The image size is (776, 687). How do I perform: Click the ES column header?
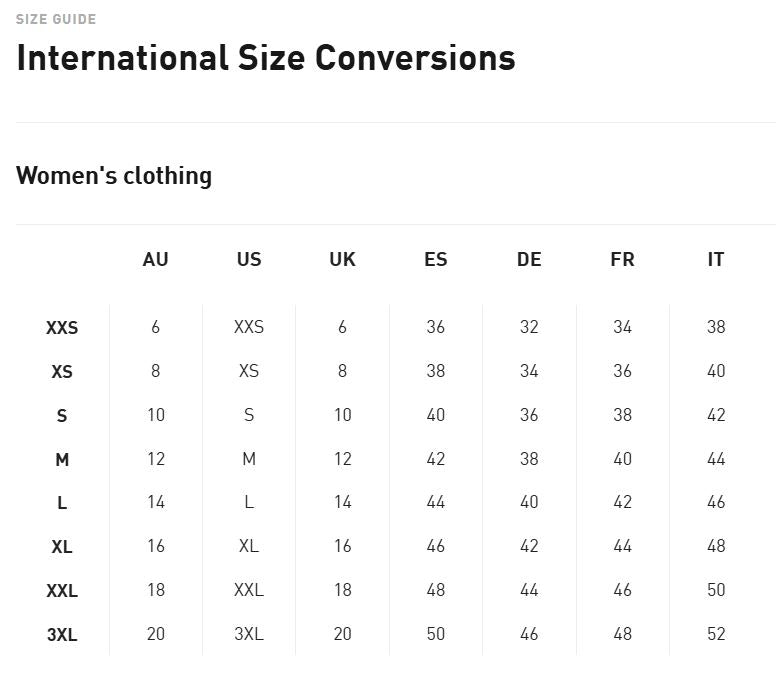[x=436, y=260]
